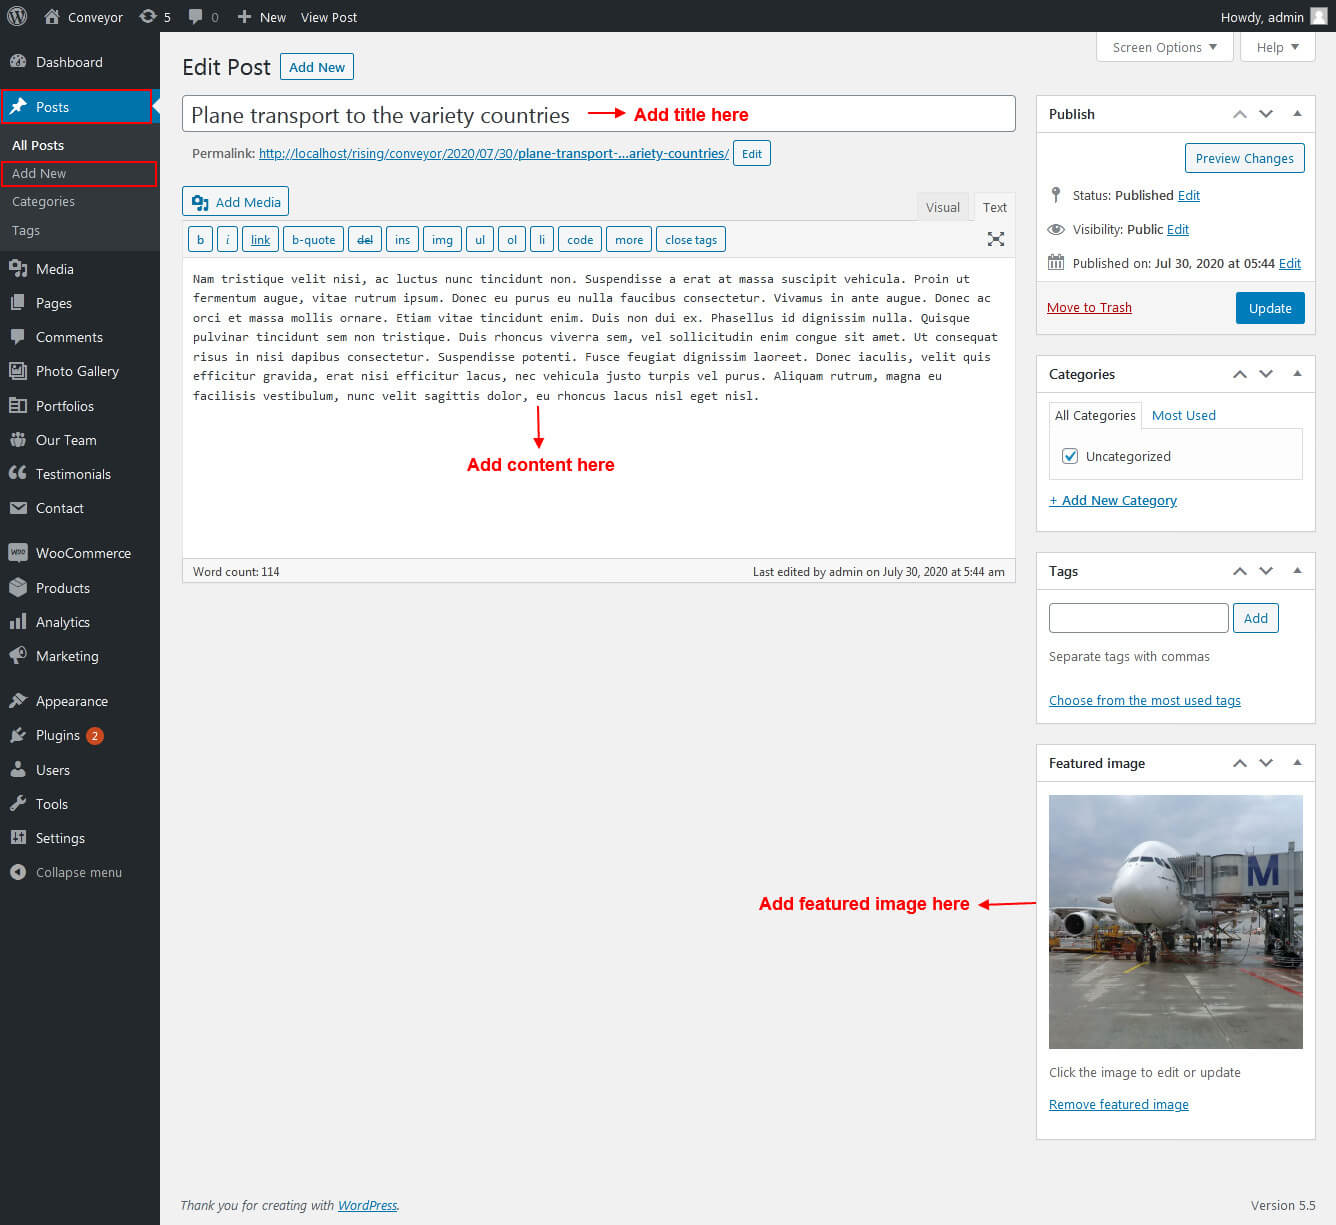
Task: Click the Collapse menu icon
Action: (18, 872)
